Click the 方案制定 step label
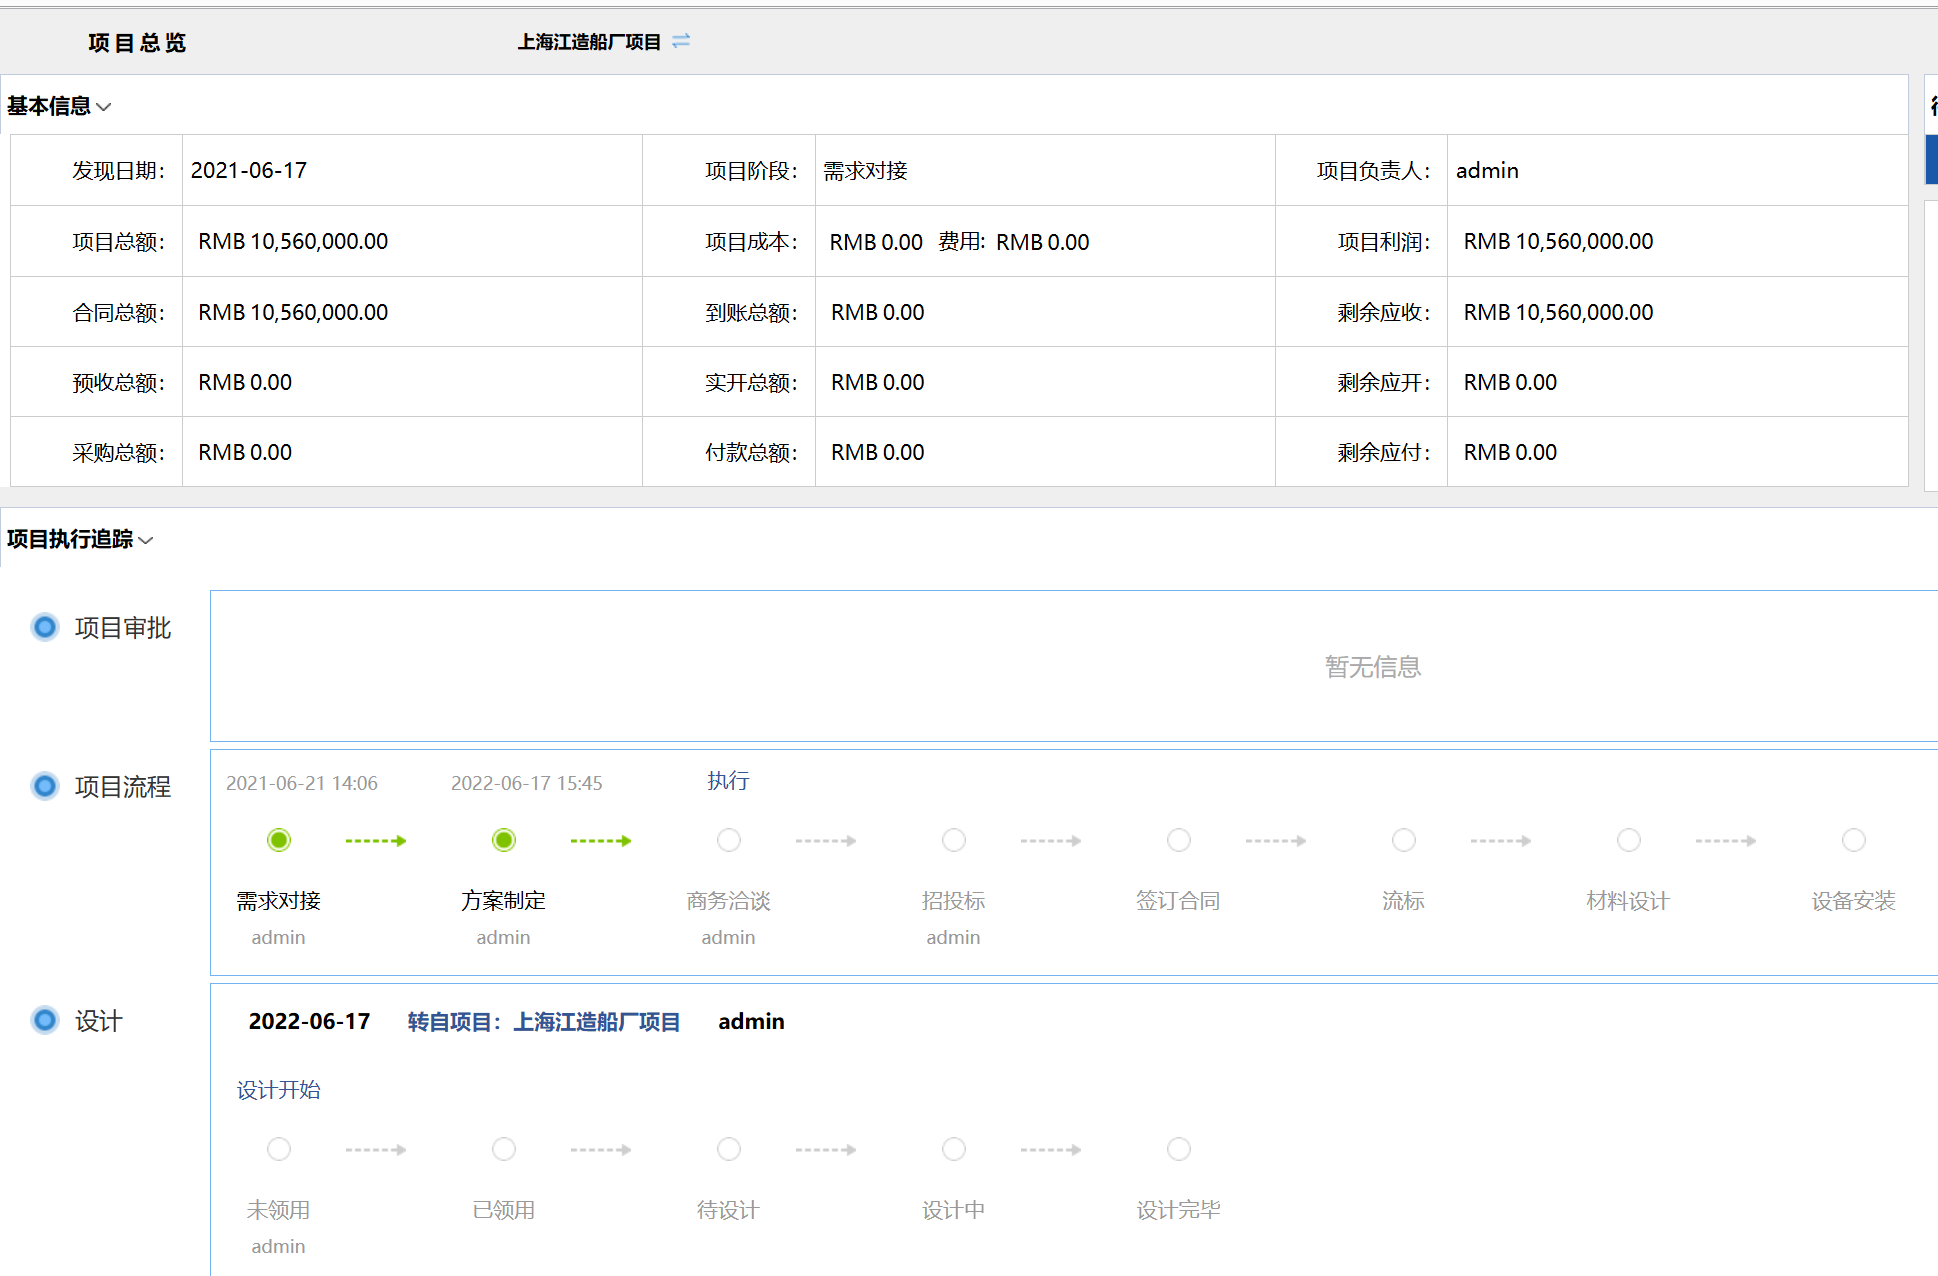Image resolution: width=1938 pixels, height=1276 pixels. (x=504, y=901)
